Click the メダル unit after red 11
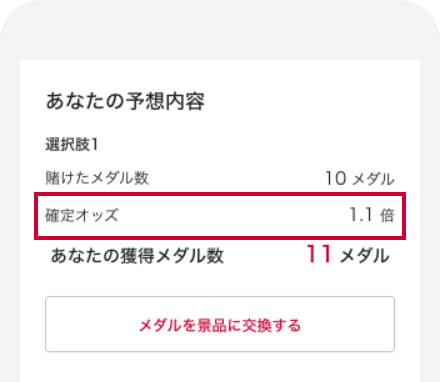This screenshot has width=440, height=382. tap(364, 256)
